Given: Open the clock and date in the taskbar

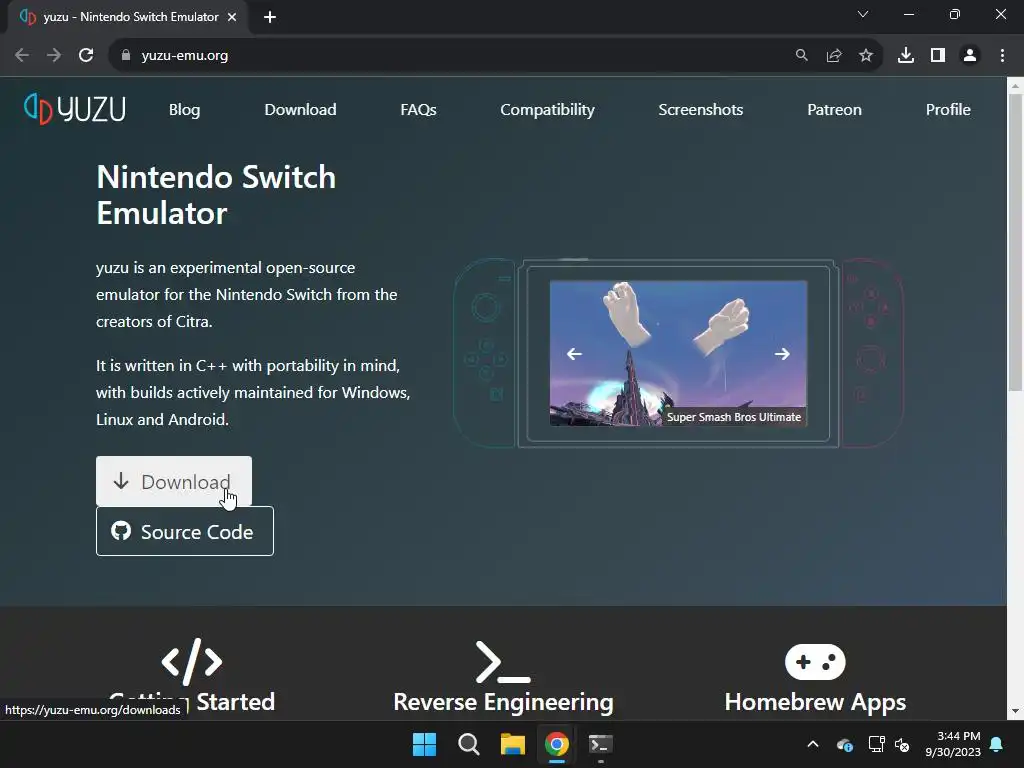Looking at the screenshot, I should (x=953, y=744).
